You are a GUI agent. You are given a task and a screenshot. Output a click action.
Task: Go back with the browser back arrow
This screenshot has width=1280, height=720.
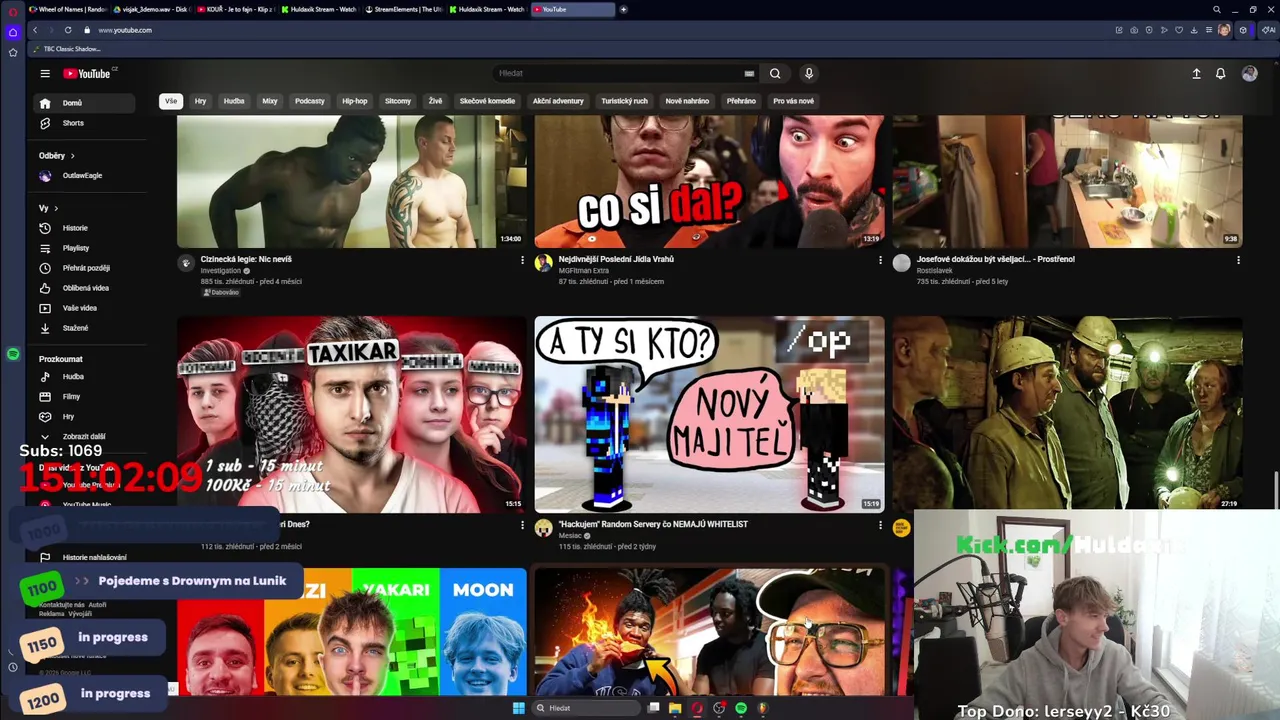point(35,30)
